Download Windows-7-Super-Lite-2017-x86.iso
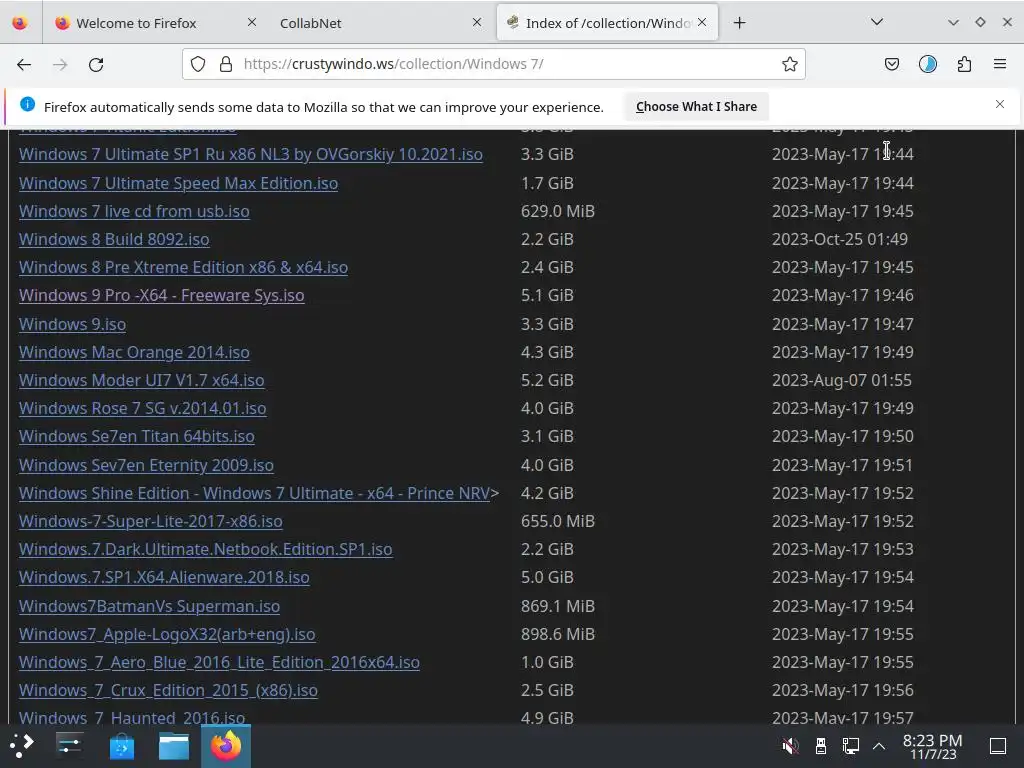Viewport: 1024px width, 768px height. [151, 521]
